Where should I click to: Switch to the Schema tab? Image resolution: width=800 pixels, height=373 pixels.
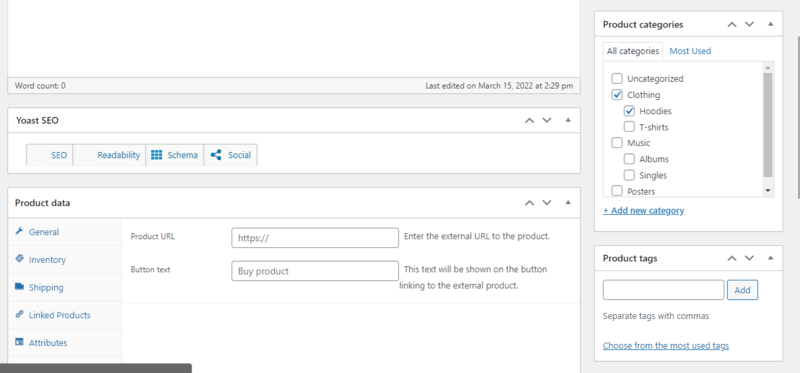[x=174, y=155]
